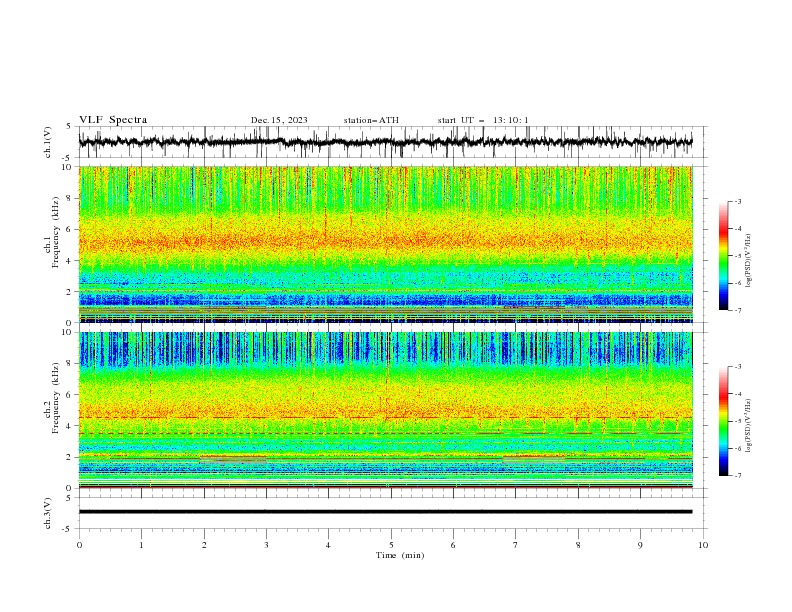Click tick label "1" on the Time axis
This screenshot has width=792, height=612.
[141, 545]
